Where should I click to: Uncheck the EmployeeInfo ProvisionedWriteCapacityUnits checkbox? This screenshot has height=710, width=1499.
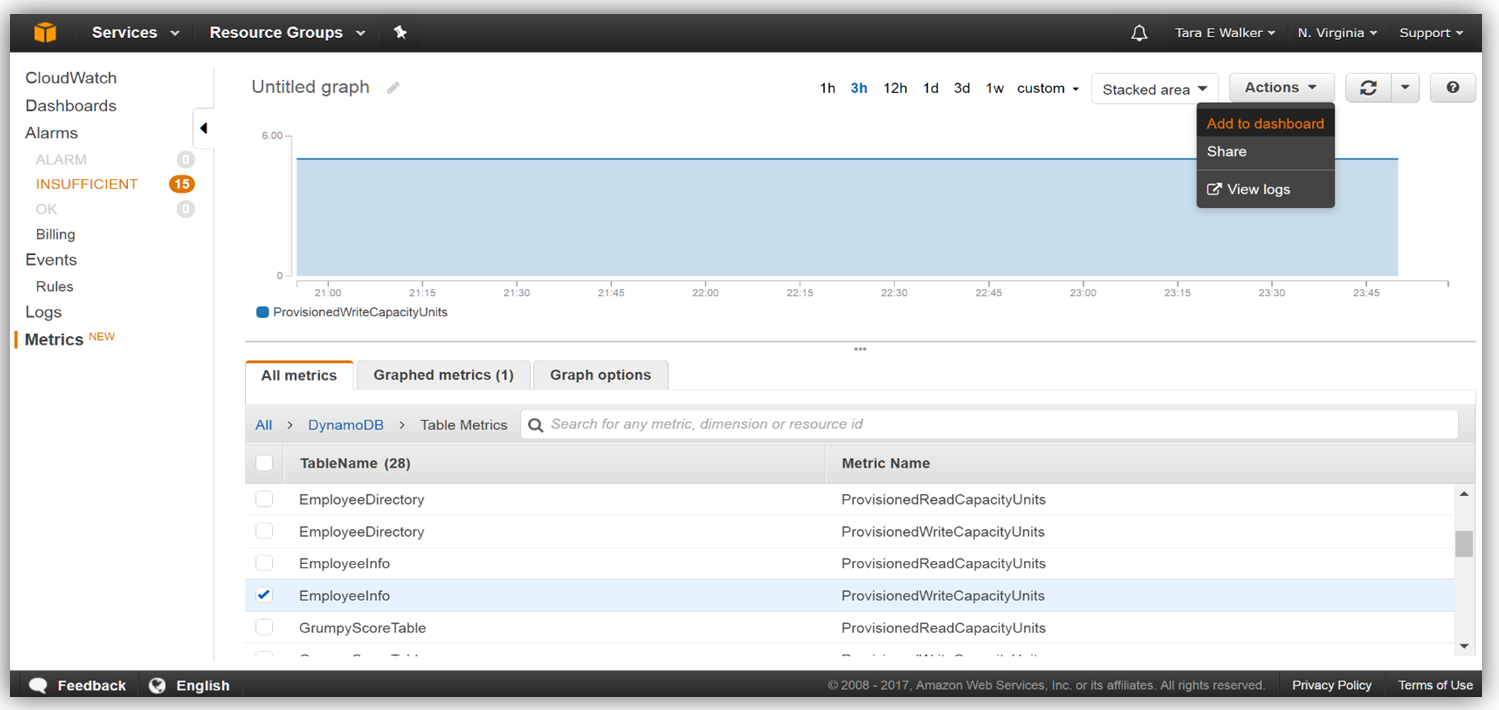pyautogui.click(x=264, y=595)
